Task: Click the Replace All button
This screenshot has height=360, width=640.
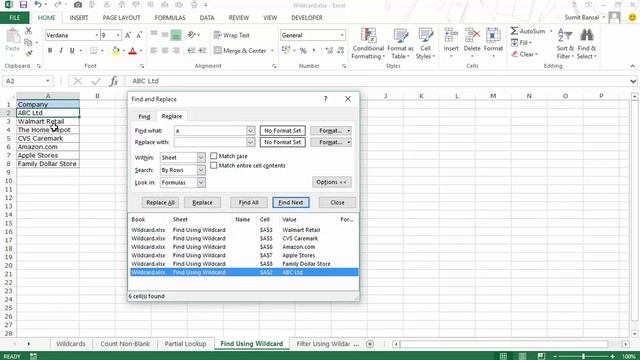Action: (x=160, y=202)
